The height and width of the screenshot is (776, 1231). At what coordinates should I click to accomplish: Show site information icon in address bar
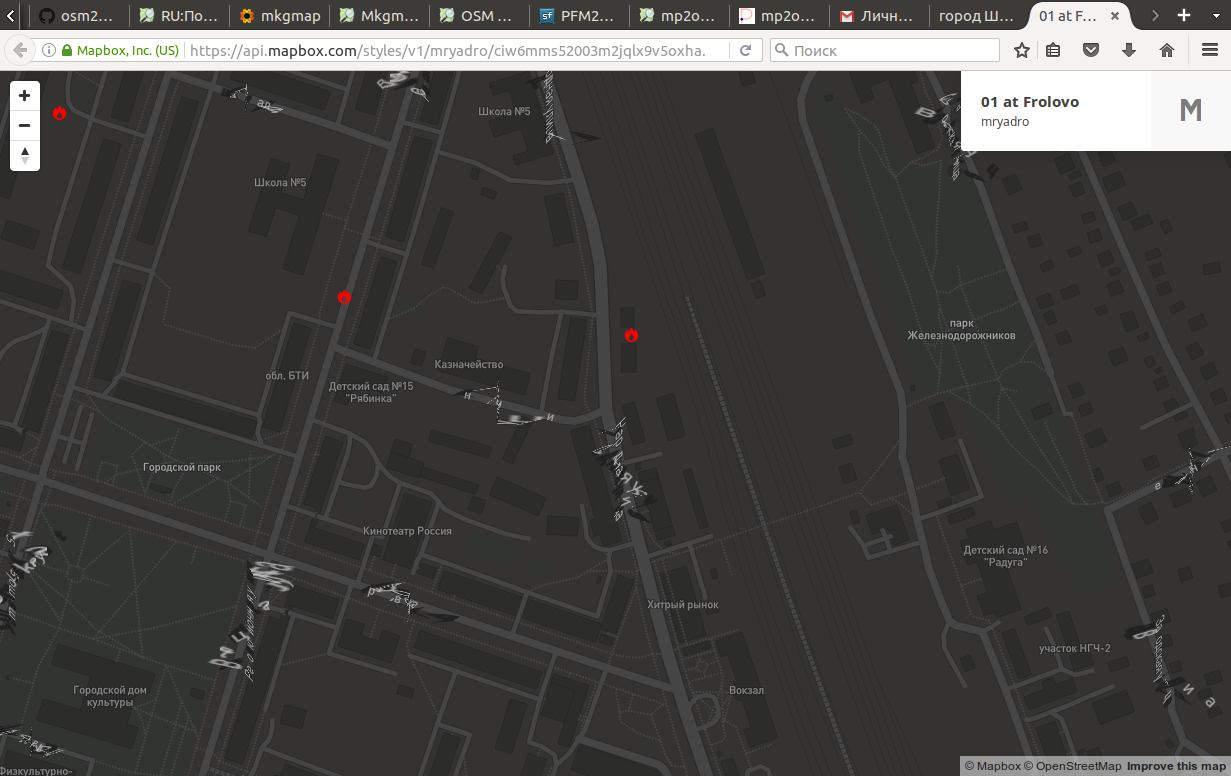[x=50, y=50]
